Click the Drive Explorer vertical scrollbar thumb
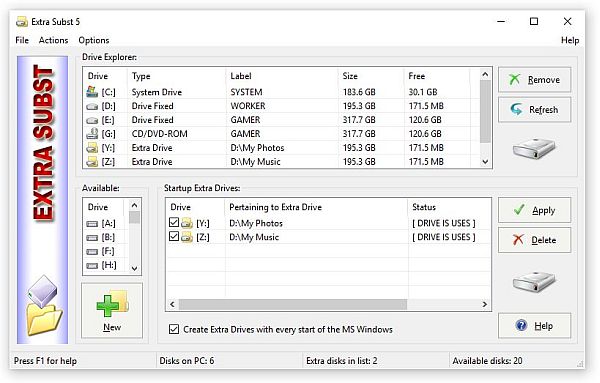 (x=485, y=111)
